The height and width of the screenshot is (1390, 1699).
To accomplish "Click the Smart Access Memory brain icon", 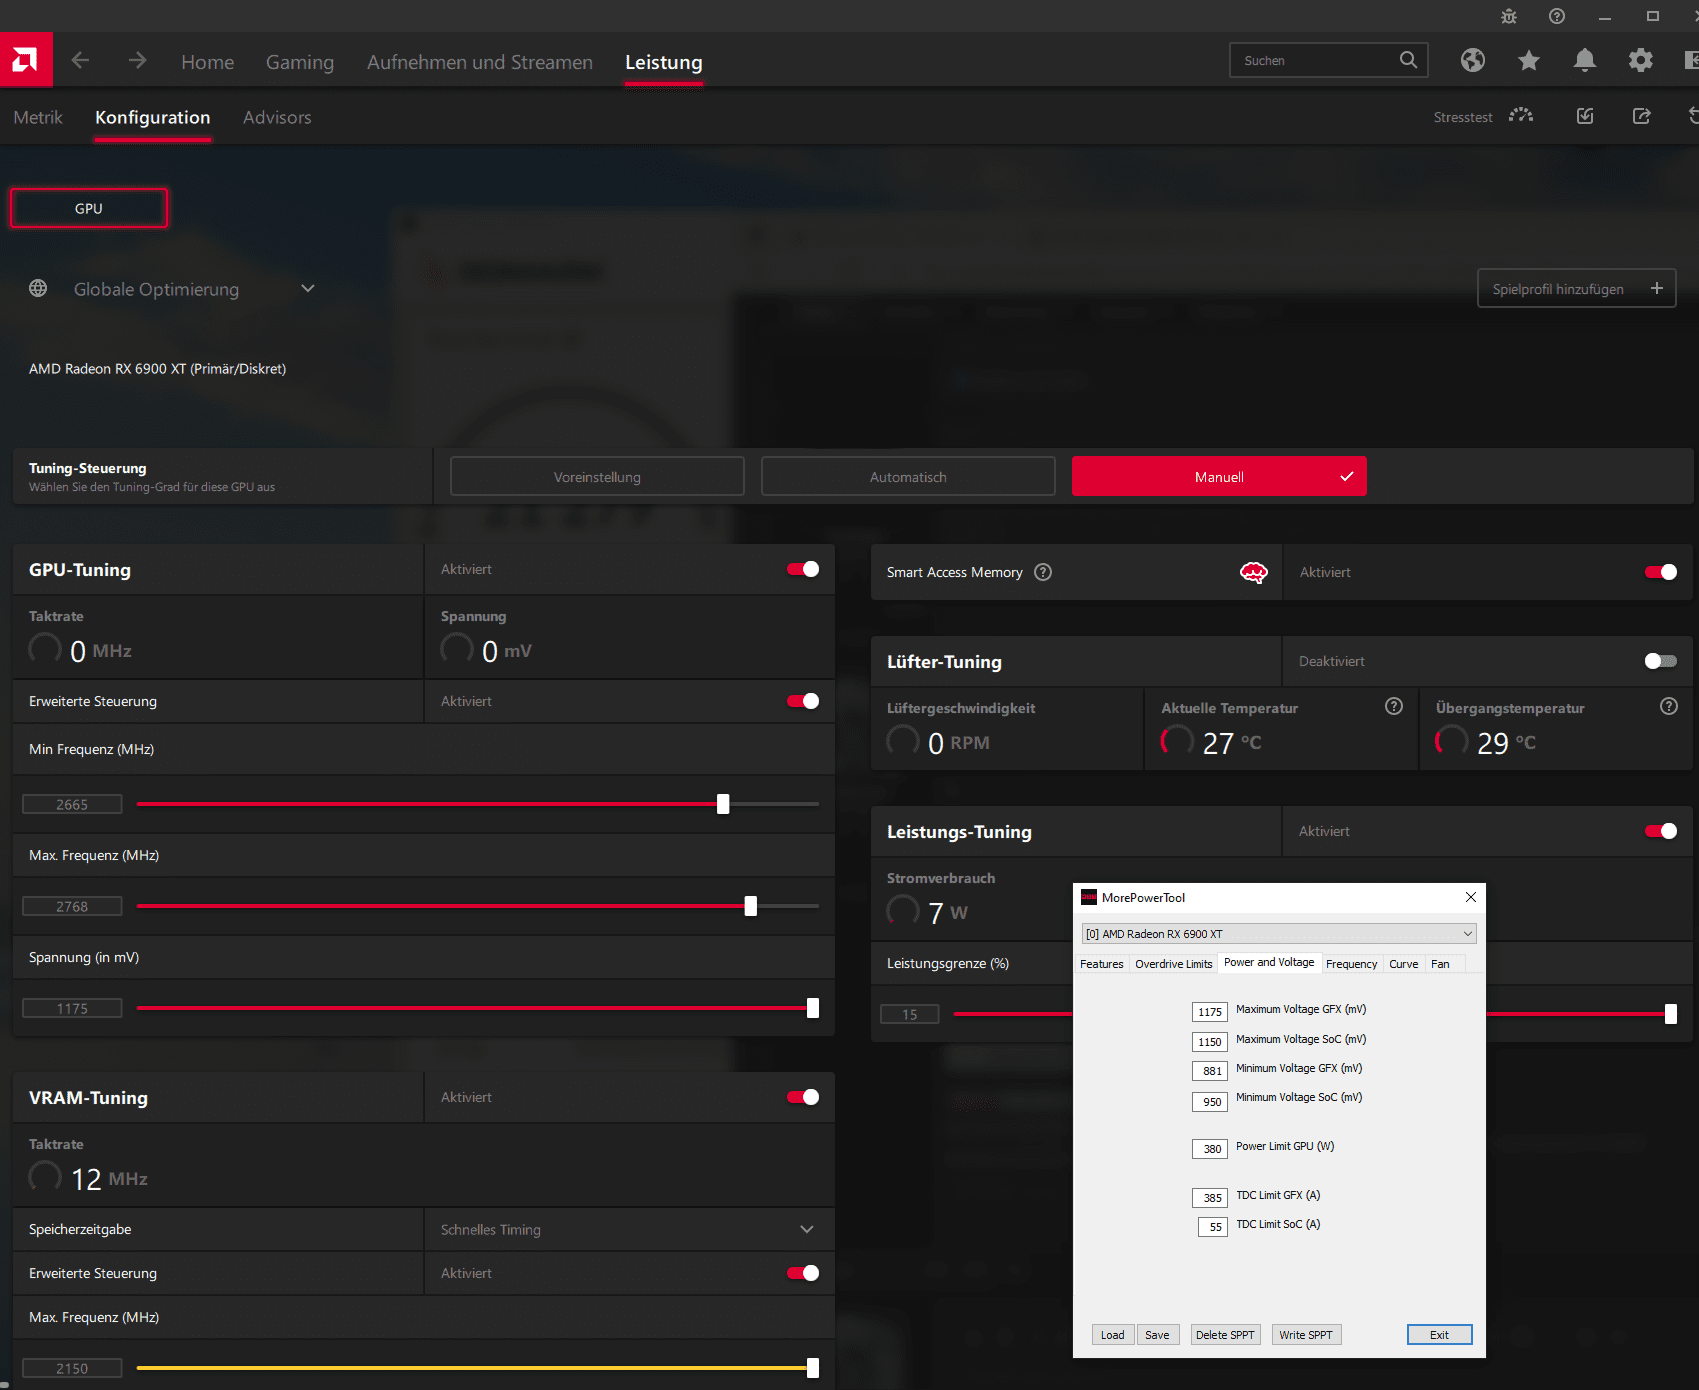I will tap(1253, 572).
